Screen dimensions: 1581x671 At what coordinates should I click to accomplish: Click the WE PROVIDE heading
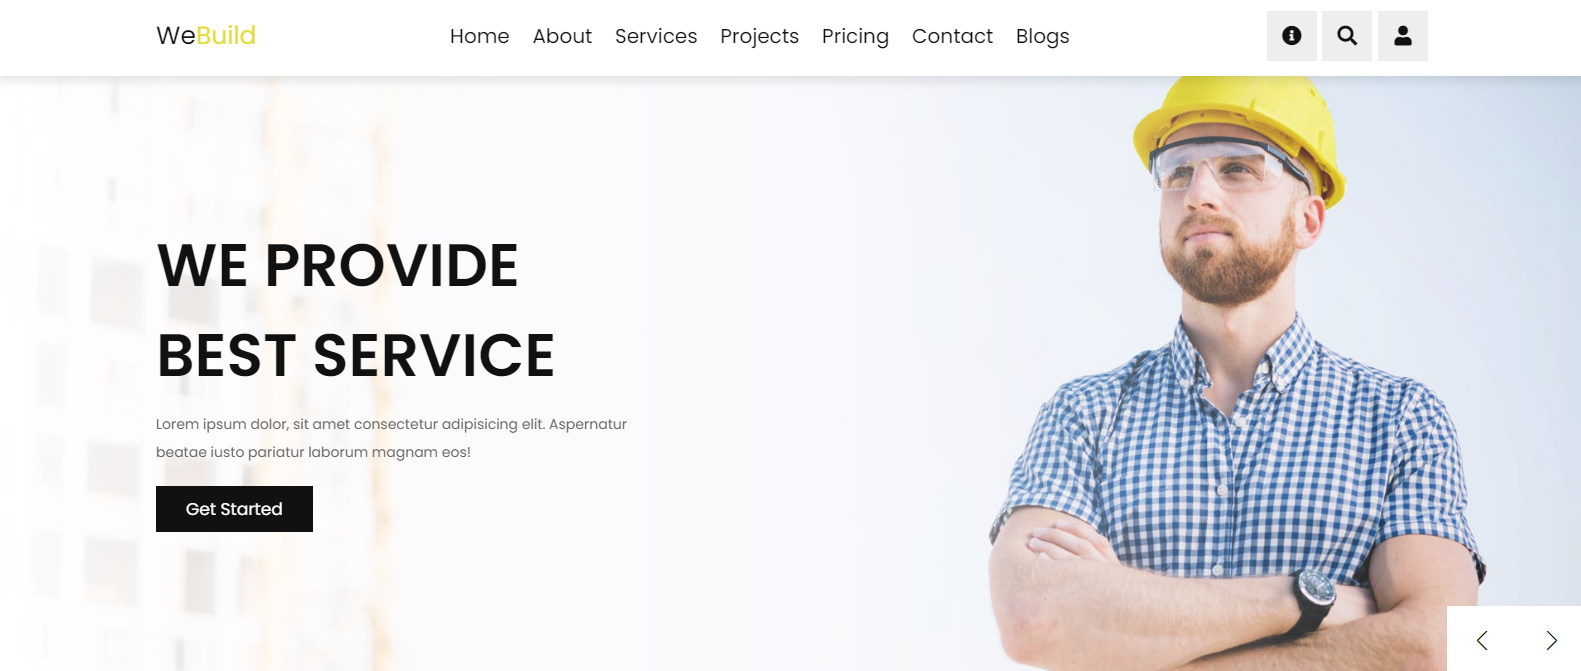click(x=337, y=266)
